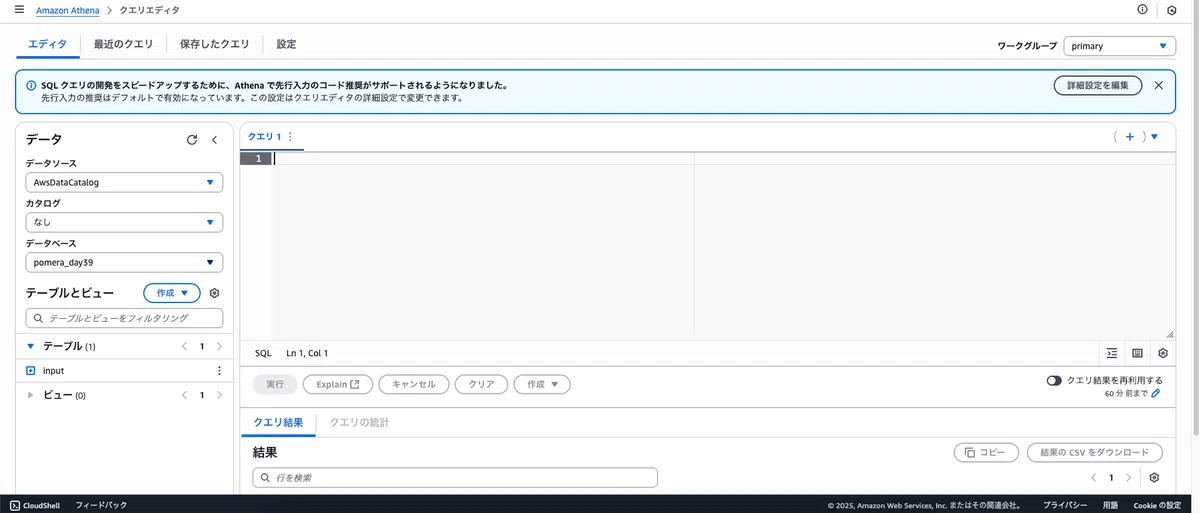Click the Cancel query button

[413, 384]
